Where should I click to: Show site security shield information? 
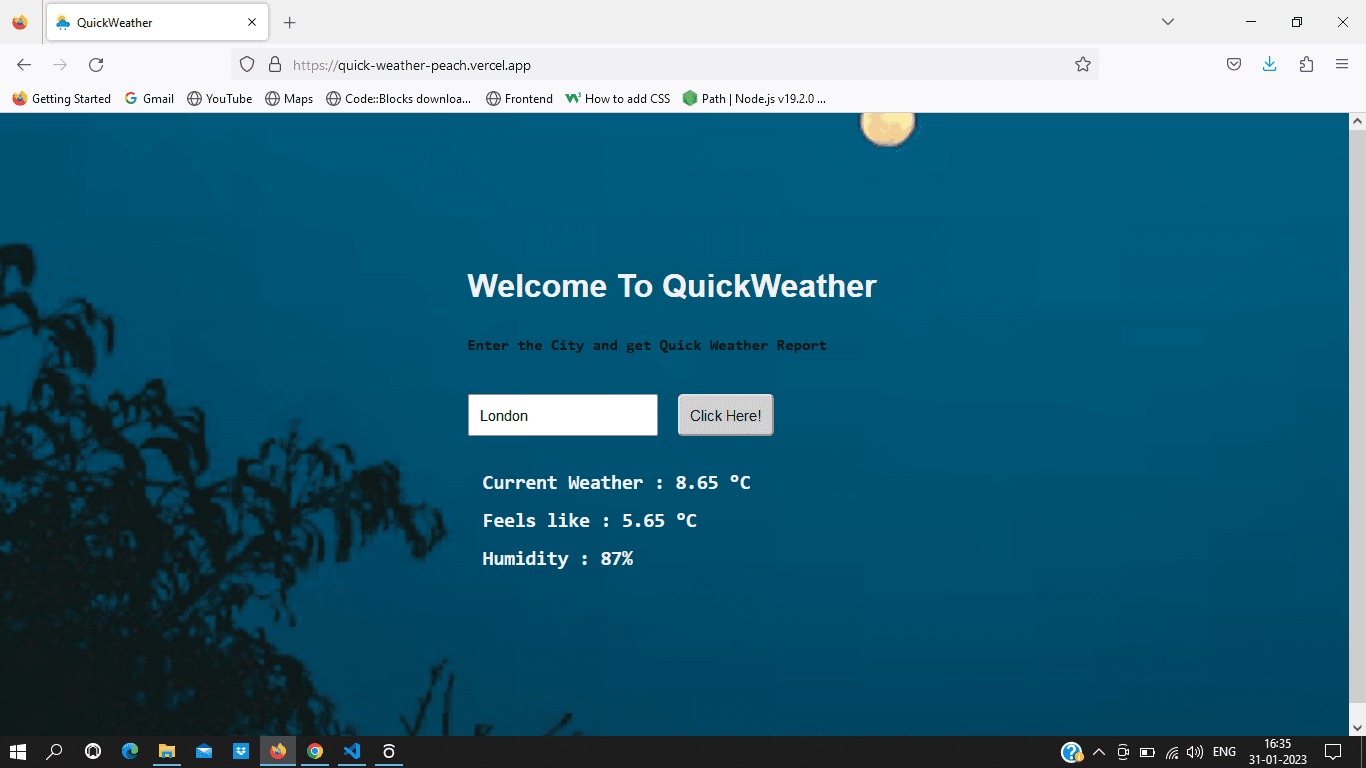click(247, 65)
